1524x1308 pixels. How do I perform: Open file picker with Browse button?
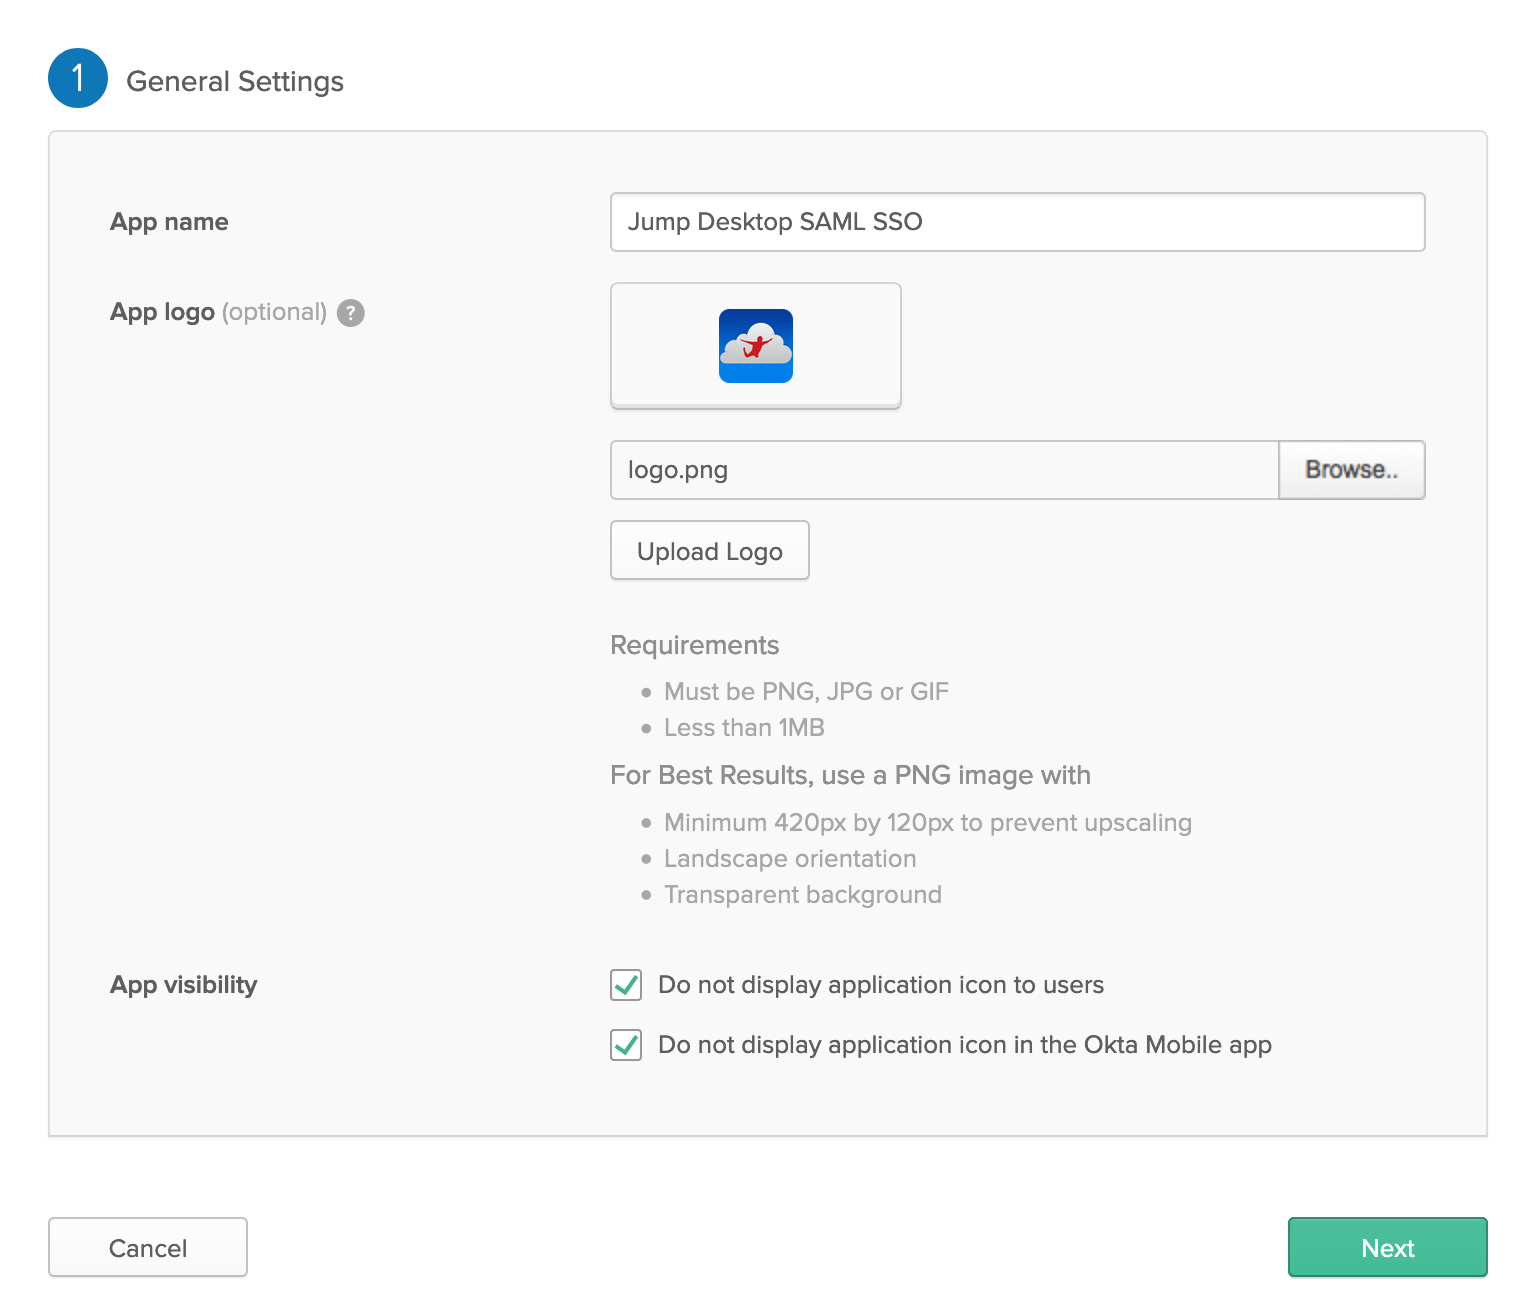pos(1352,470)
